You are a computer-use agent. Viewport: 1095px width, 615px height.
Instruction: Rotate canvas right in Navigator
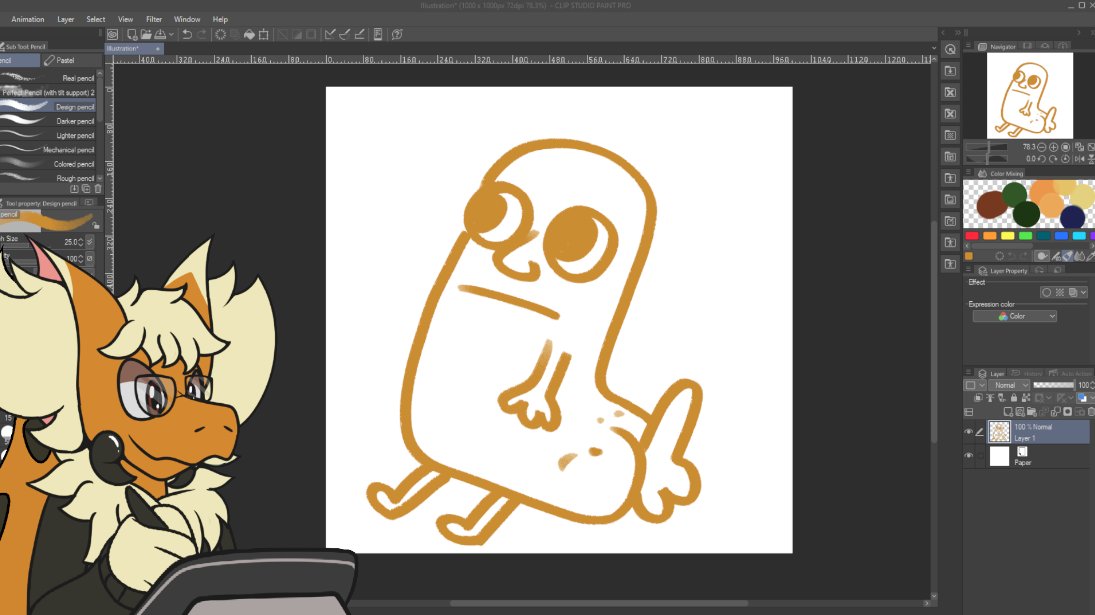point(1053,159)
